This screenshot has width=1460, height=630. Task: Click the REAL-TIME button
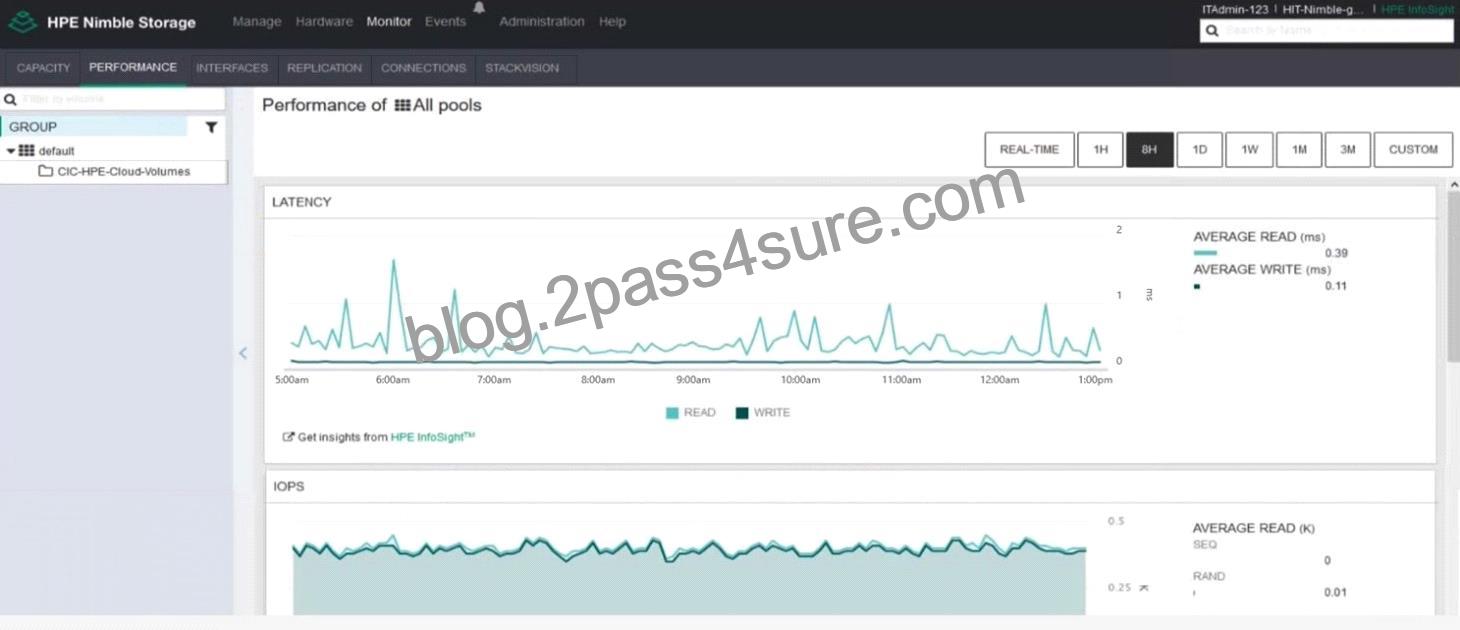(x=1029, y=150)
